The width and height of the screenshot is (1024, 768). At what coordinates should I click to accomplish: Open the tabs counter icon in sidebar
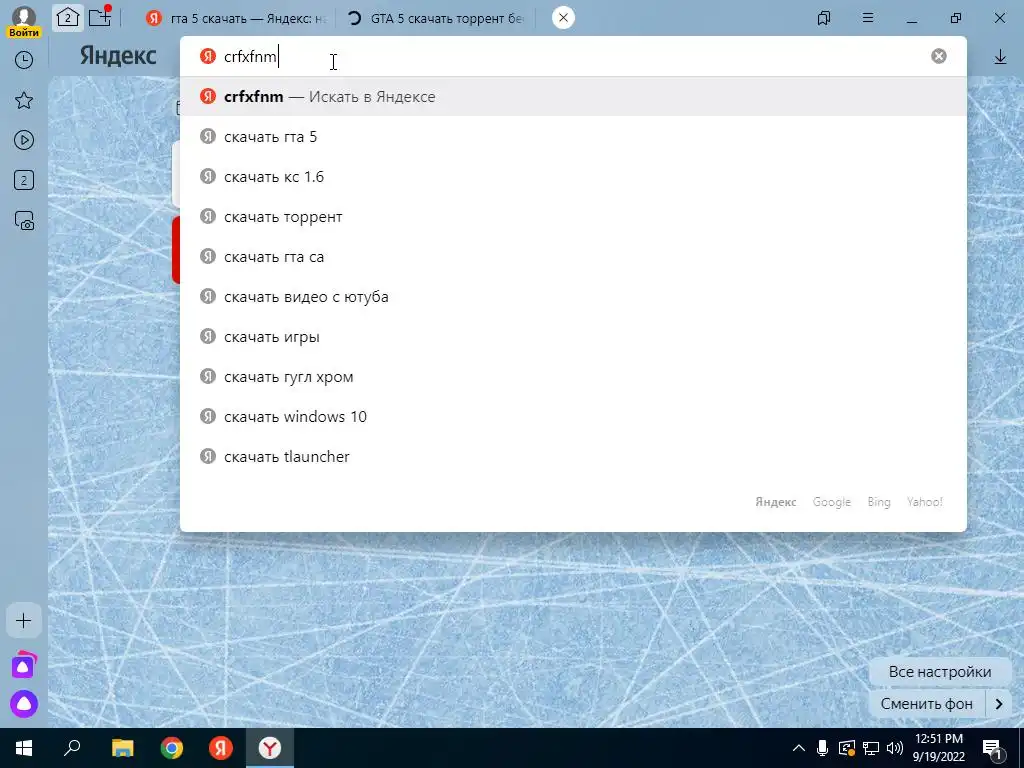click(24, 180)
